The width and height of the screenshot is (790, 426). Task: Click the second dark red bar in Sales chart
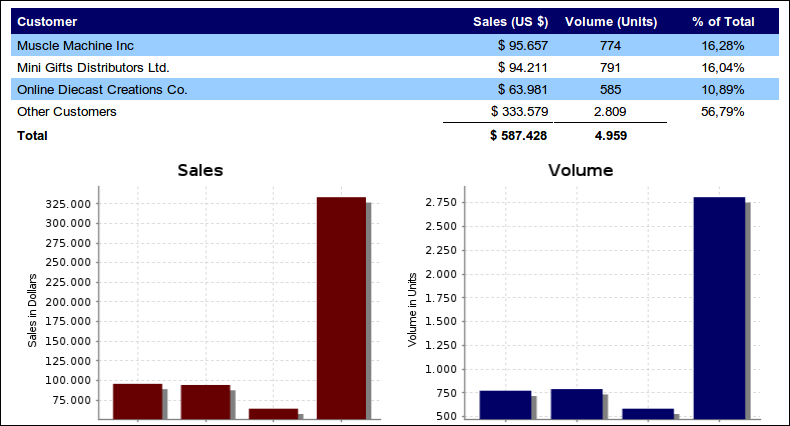coord(206,402)
